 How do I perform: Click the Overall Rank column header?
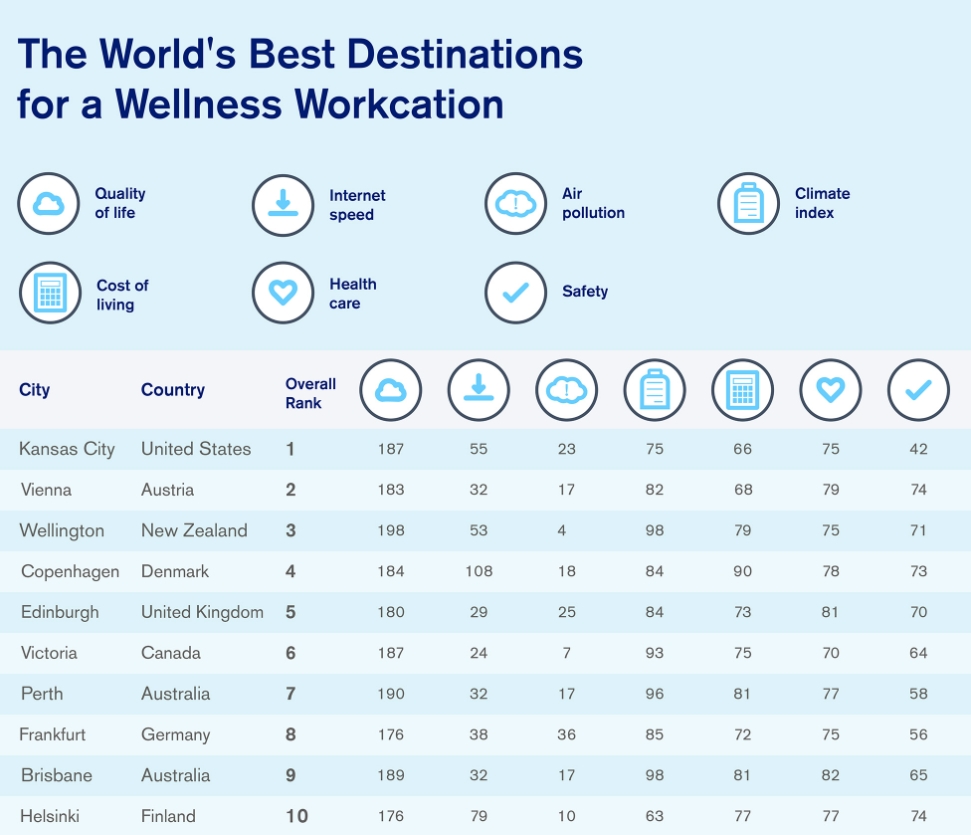click(310, 393)
